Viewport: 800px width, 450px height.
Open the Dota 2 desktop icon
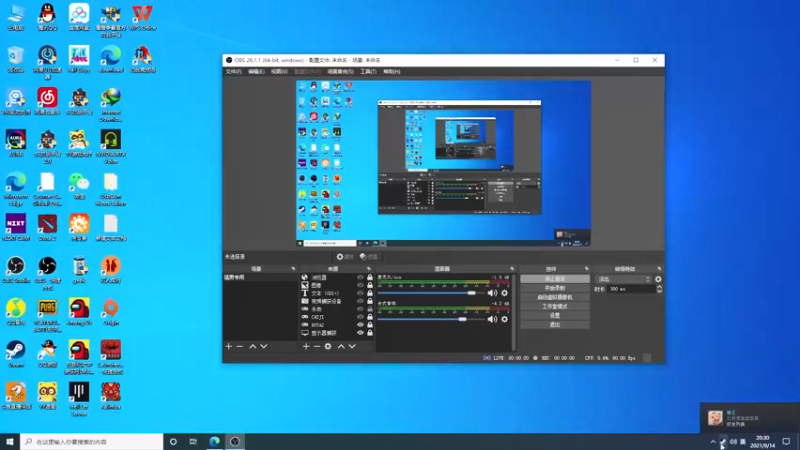coord(47,228)
